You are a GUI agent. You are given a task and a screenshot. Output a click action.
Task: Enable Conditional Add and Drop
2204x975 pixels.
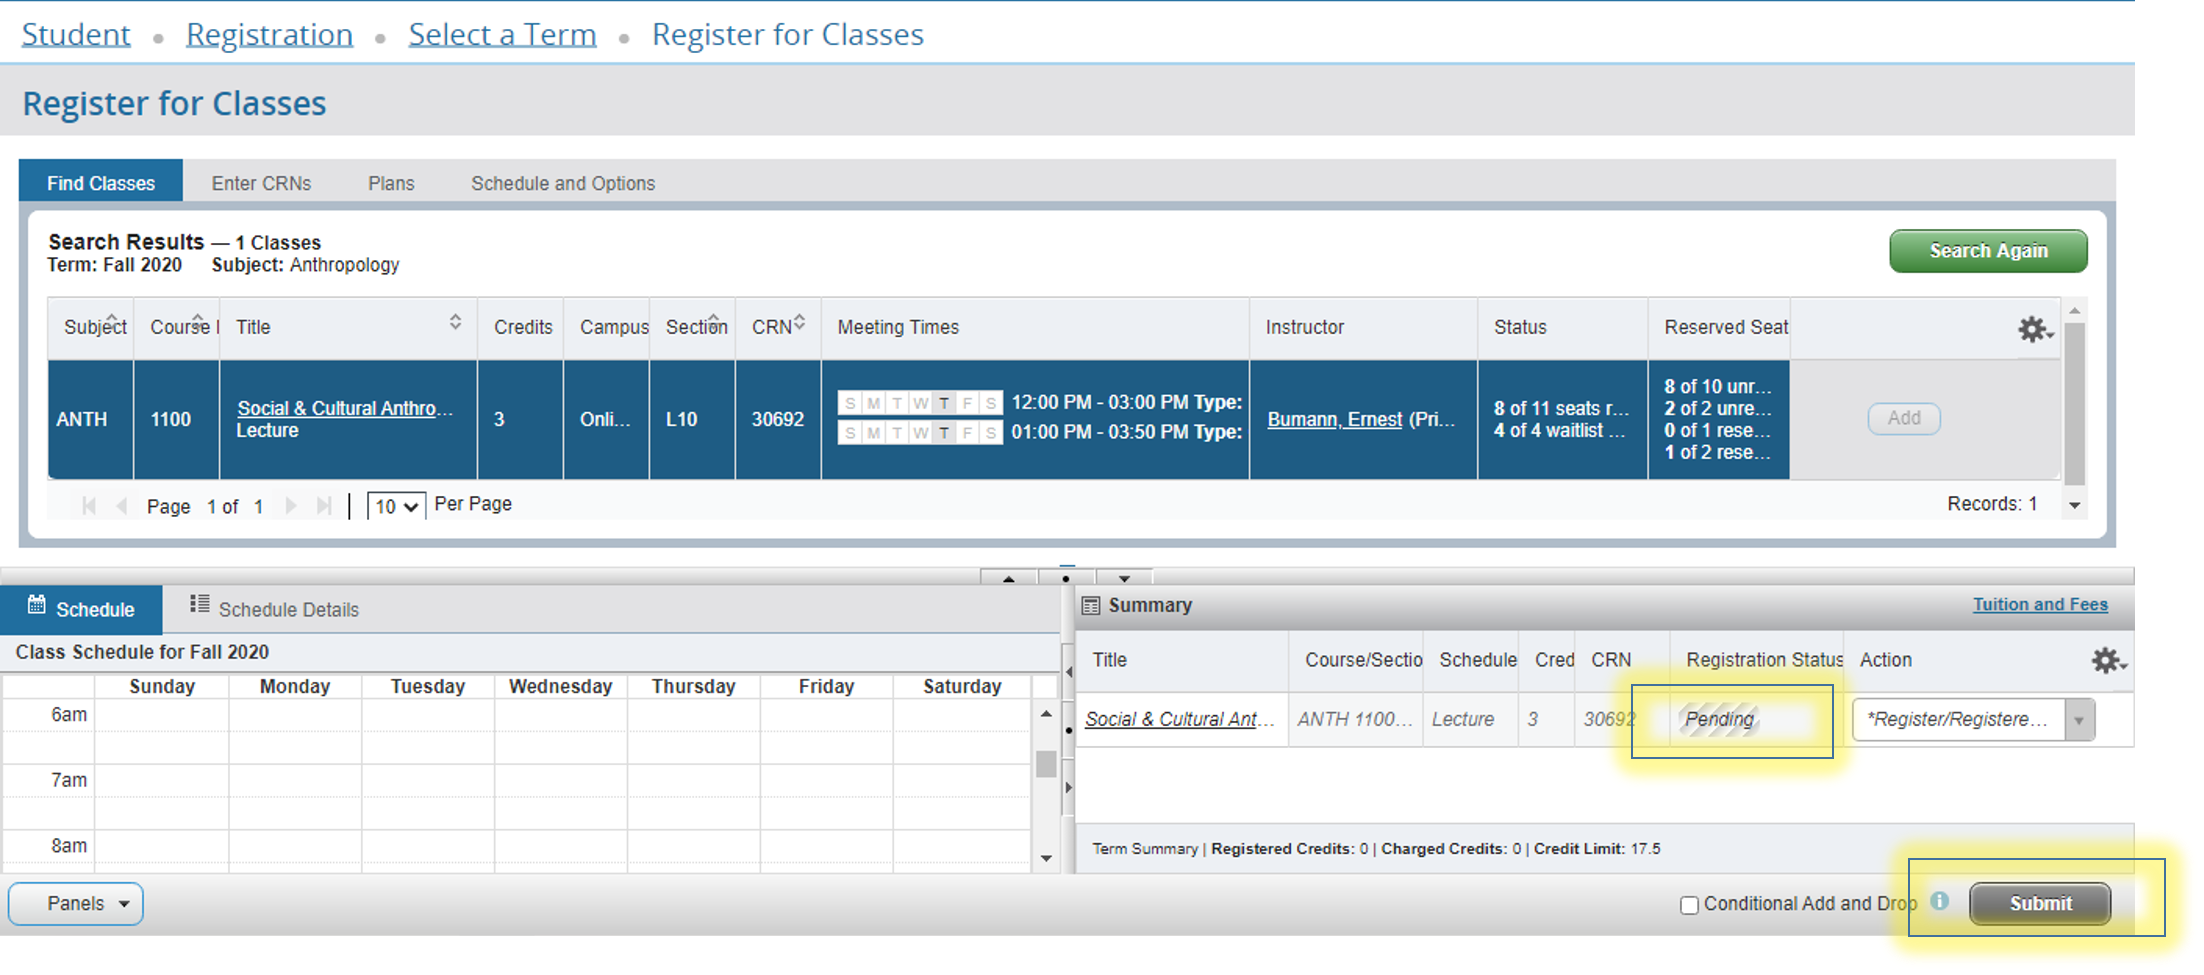[1689, 904]
